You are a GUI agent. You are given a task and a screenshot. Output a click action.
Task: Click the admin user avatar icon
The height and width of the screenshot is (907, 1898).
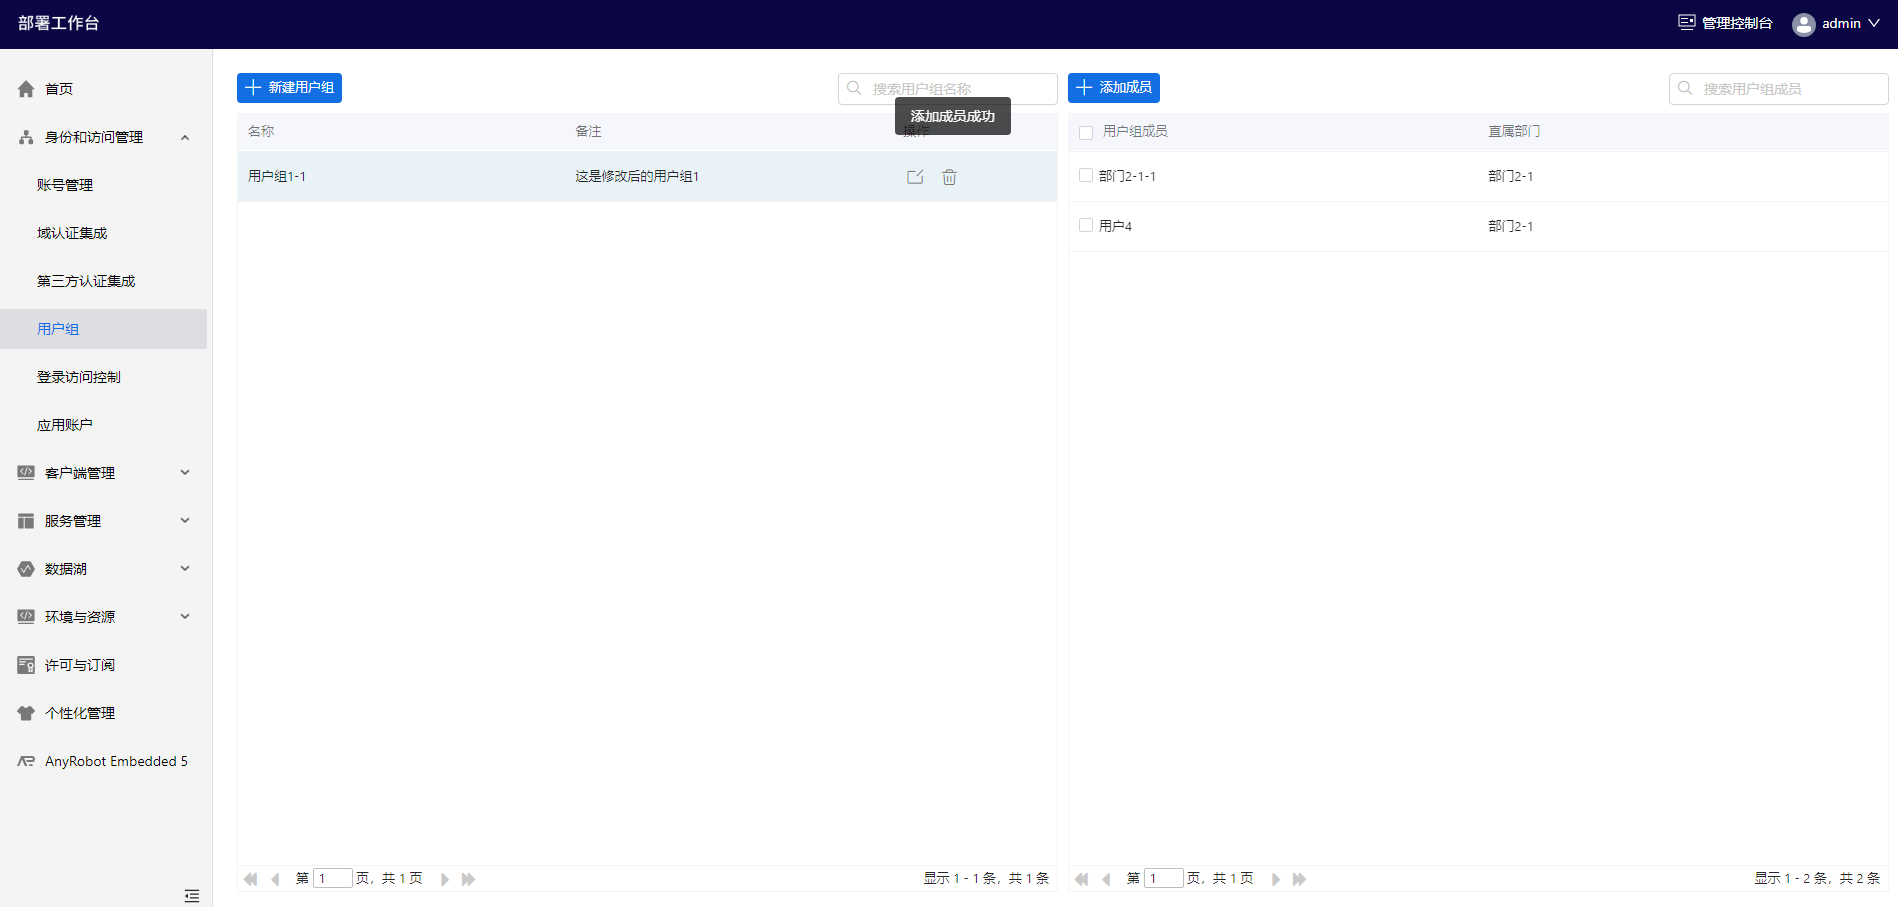pyautogui.click(x=1803, y=24)
